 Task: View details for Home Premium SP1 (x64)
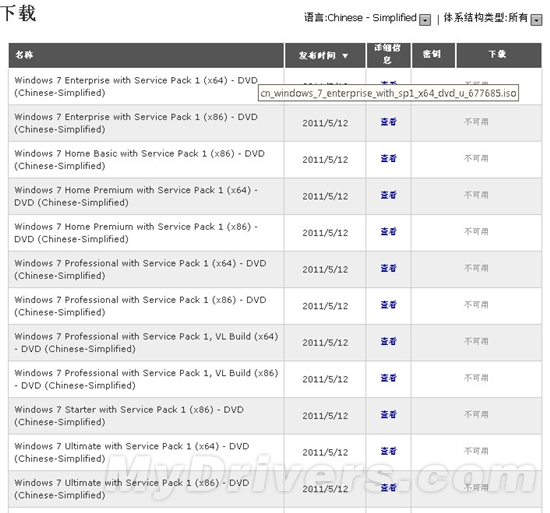389,195
